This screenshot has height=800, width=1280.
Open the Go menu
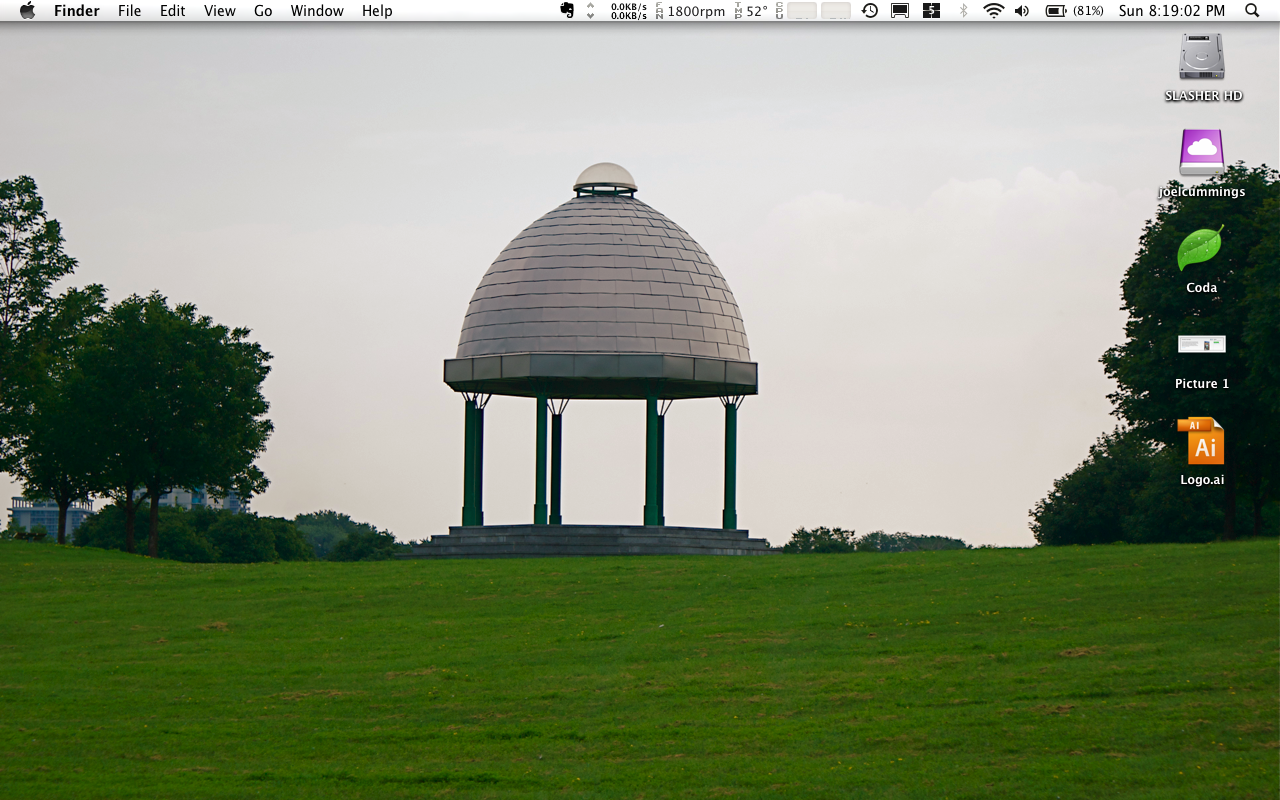pyautogui.click(x=263, y=11)
